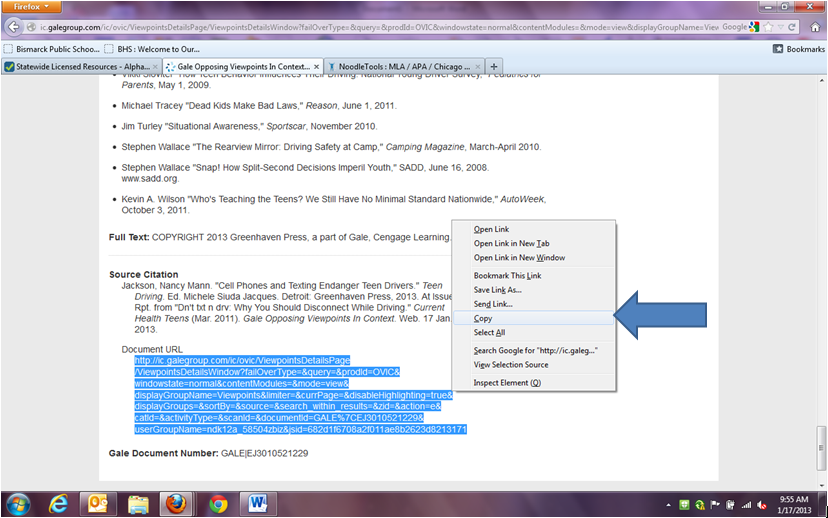The image size is (828, 518).
Task: Click the bookmark star in the address bar
Action: [768, 26]
